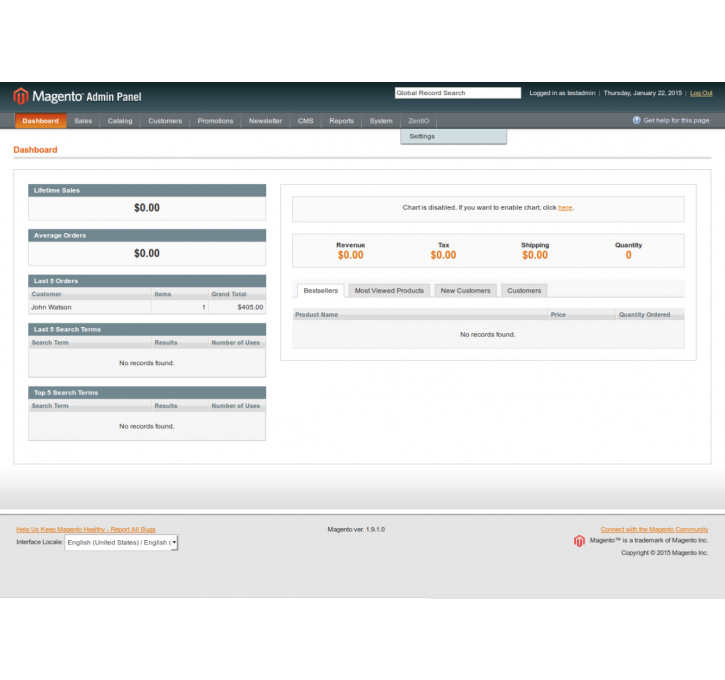Image resolution: width=725 pixels, height=680 pixels.
Task: Click Number of Uses header under Top 5 Search Terms
Action: point(237,406)
